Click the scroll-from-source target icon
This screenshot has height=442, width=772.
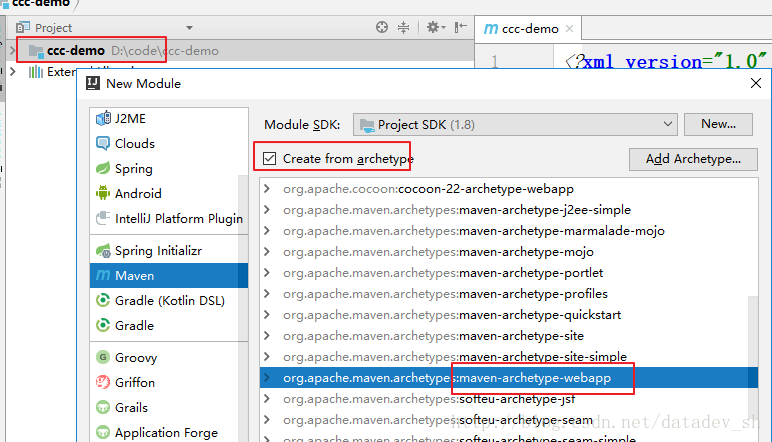[x=382, y=27]
